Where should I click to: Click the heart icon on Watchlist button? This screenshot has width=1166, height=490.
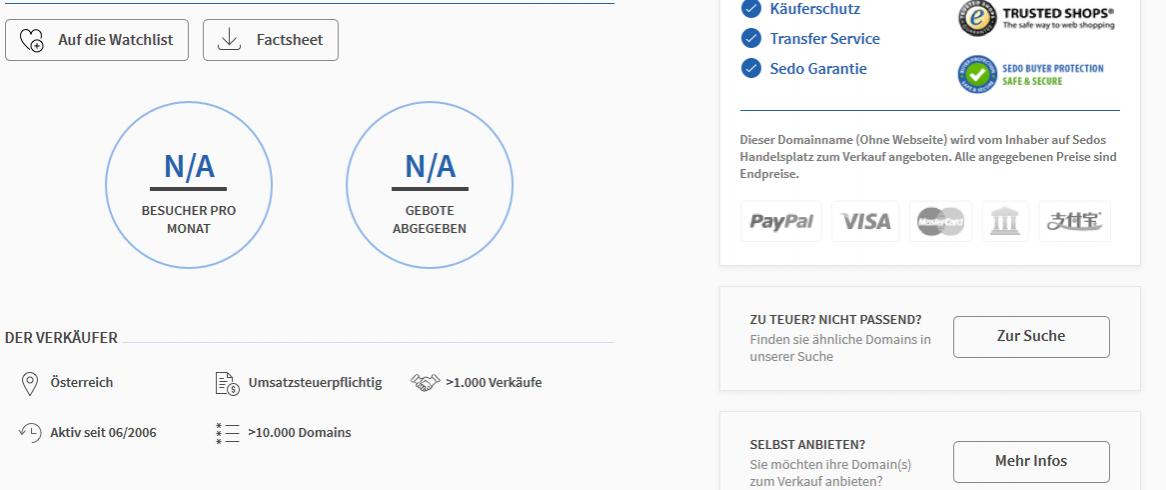coord(31,40)
